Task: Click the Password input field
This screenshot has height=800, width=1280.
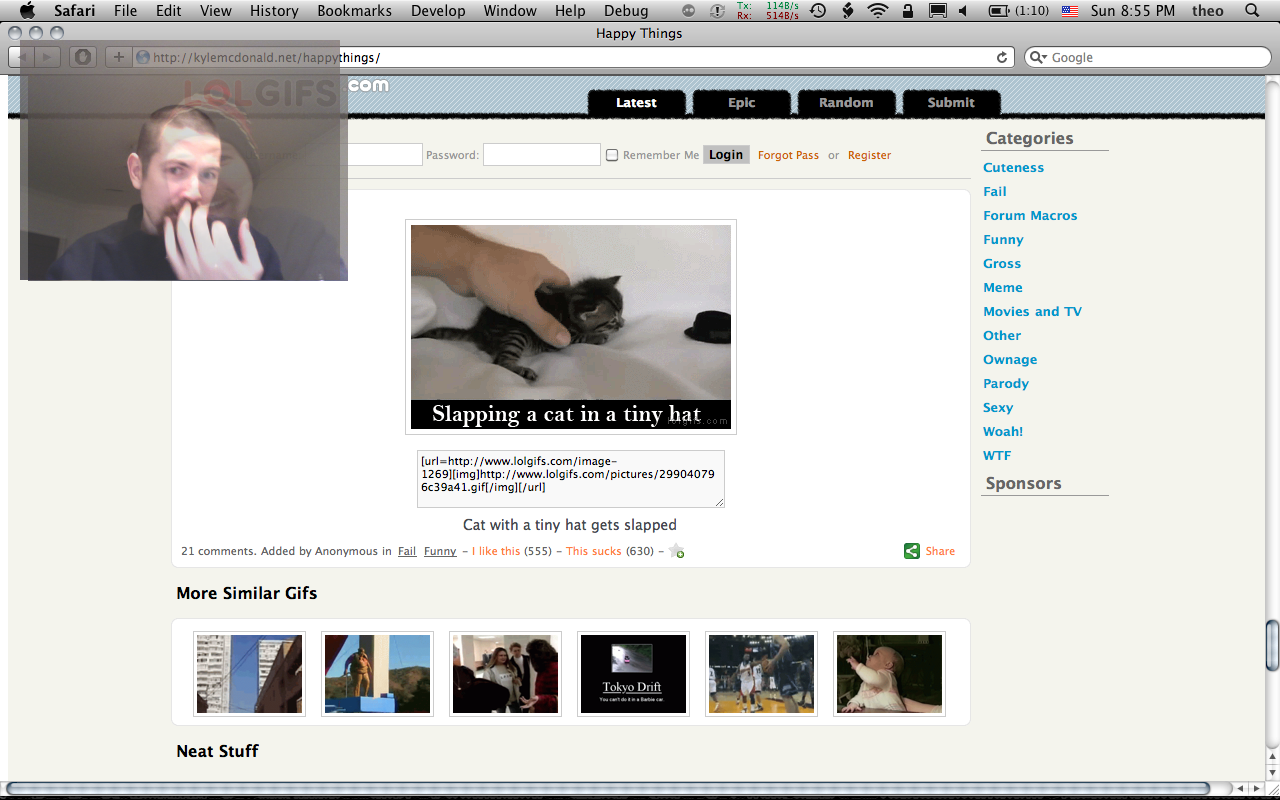Action: tap(541, 155)
